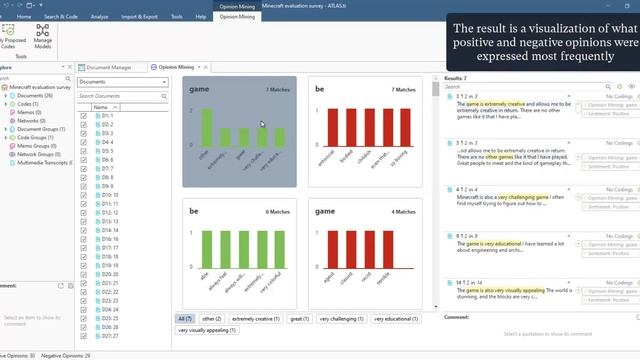Expand the Document Groups (1) tree node
The width and height of the screenshot is (640, 360).
coord(6,129)
